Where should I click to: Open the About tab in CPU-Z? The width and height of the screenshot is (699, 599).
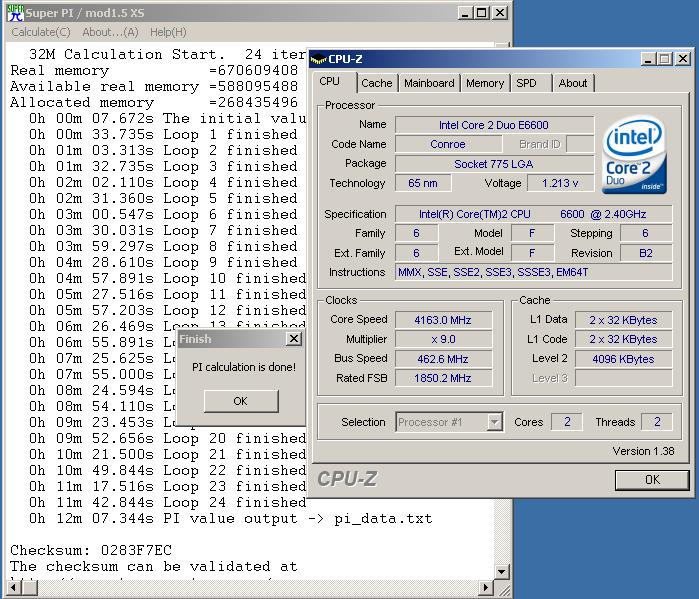573,83
